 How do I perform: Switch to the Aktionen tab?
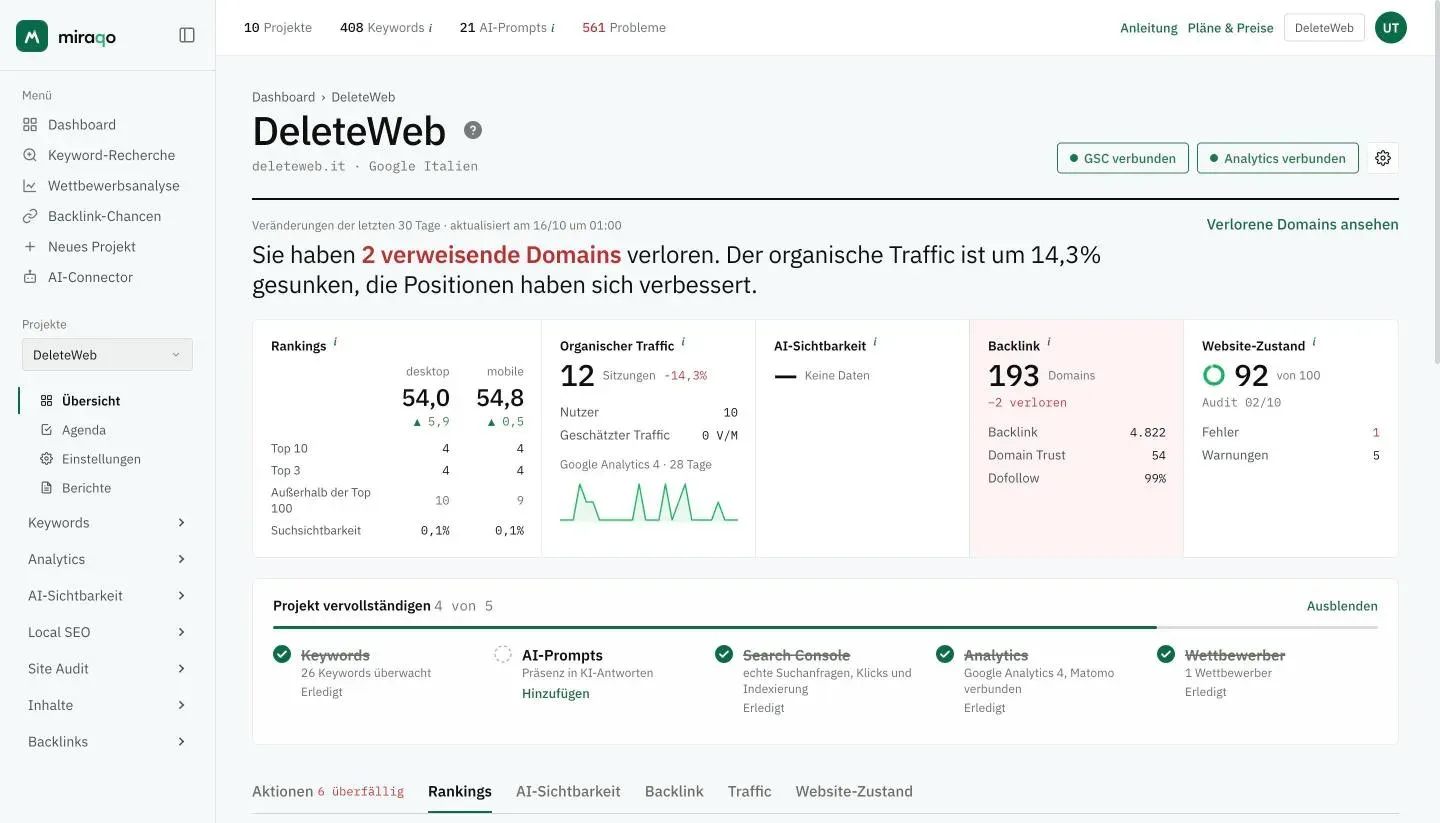pos(328,791)
